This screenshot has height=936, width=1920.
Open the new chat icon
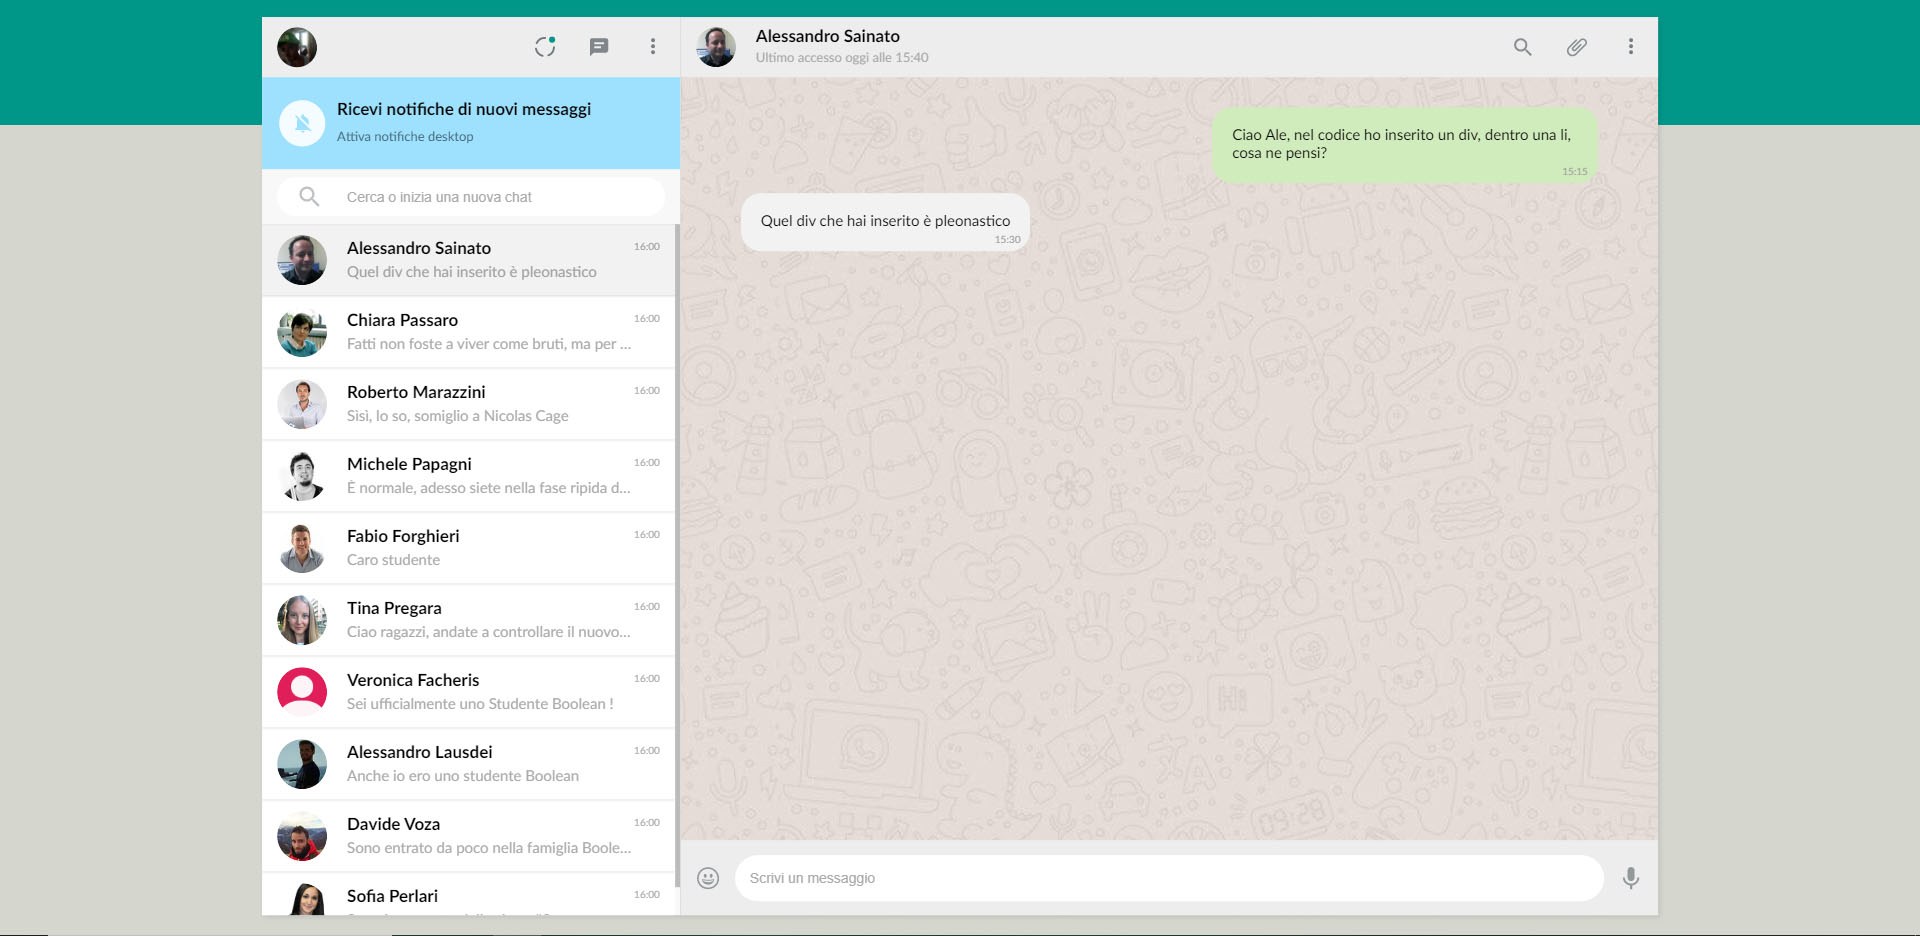pyautogui.click(x=599, y=46)
